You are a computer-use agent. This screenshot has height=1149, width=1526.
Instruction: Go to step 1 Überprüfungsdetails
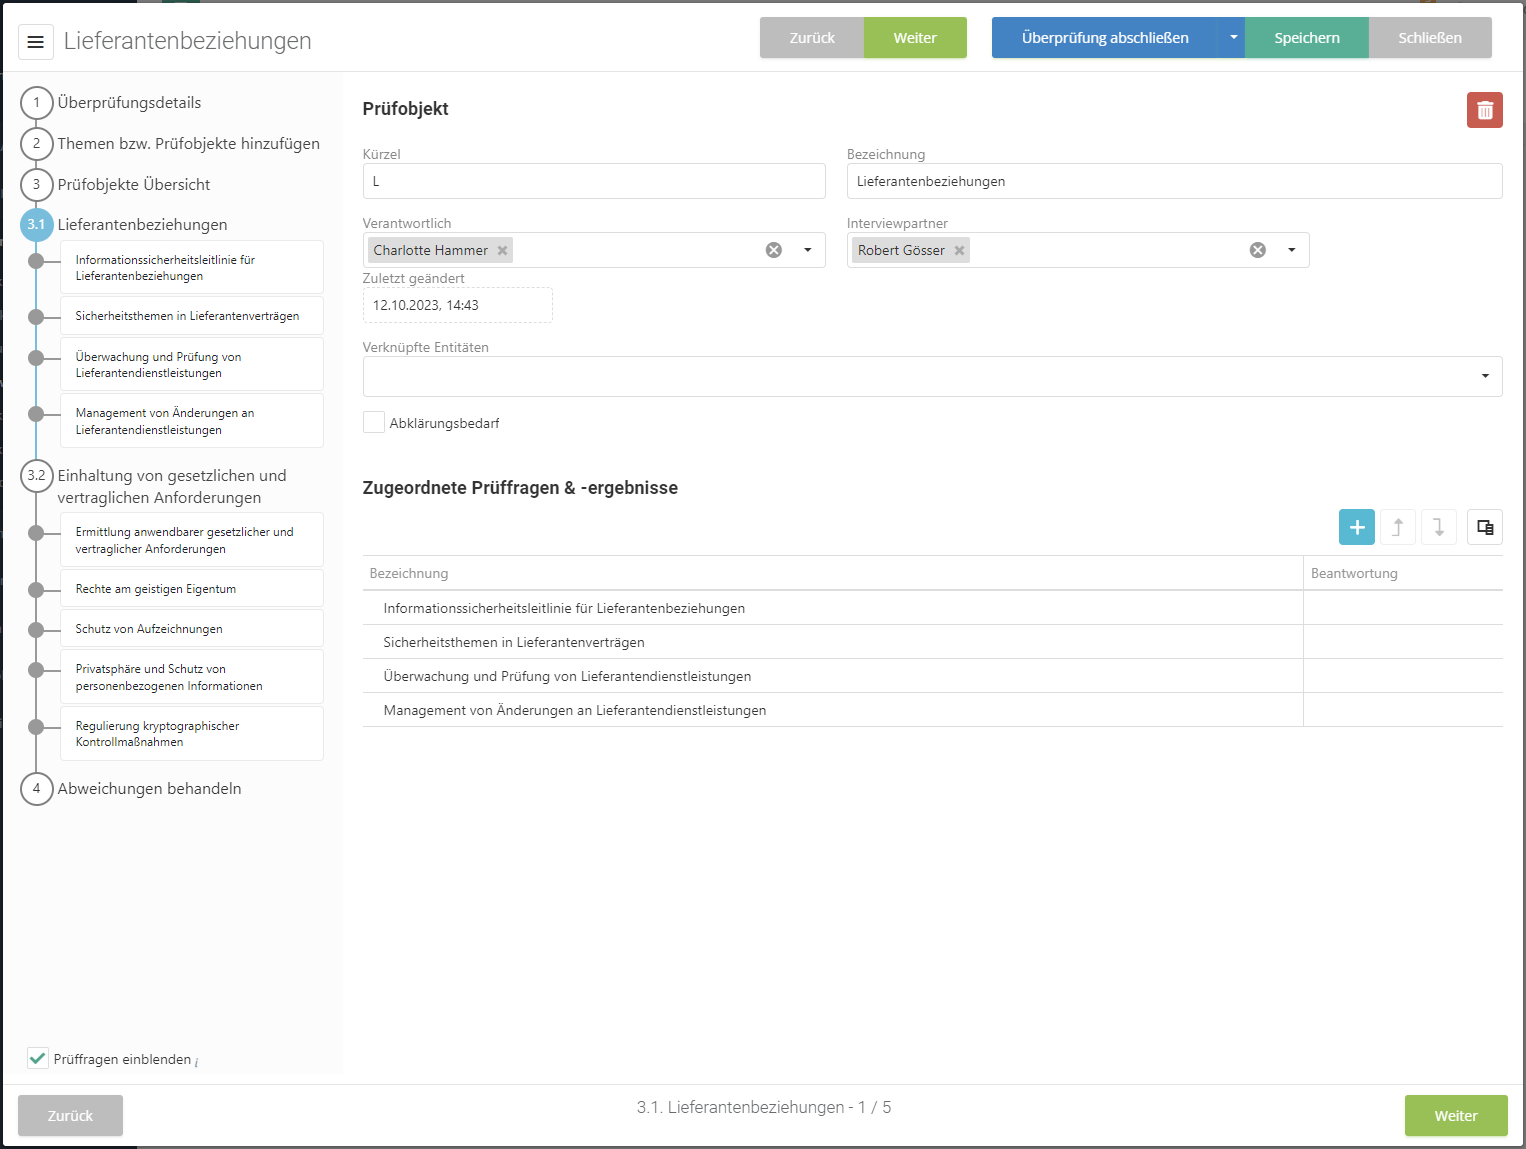[x=129, y=103]
